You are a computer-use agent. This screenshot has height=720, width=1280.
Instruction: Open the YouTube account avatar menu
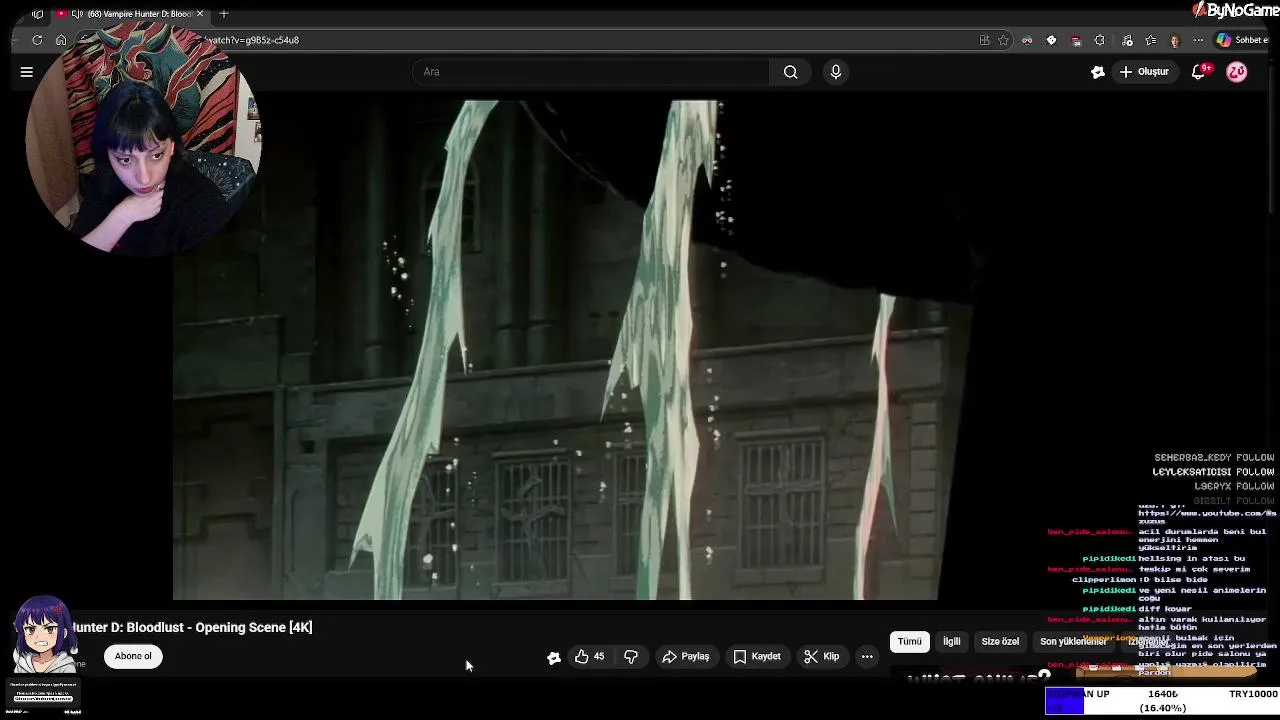tap(1237, 72)
